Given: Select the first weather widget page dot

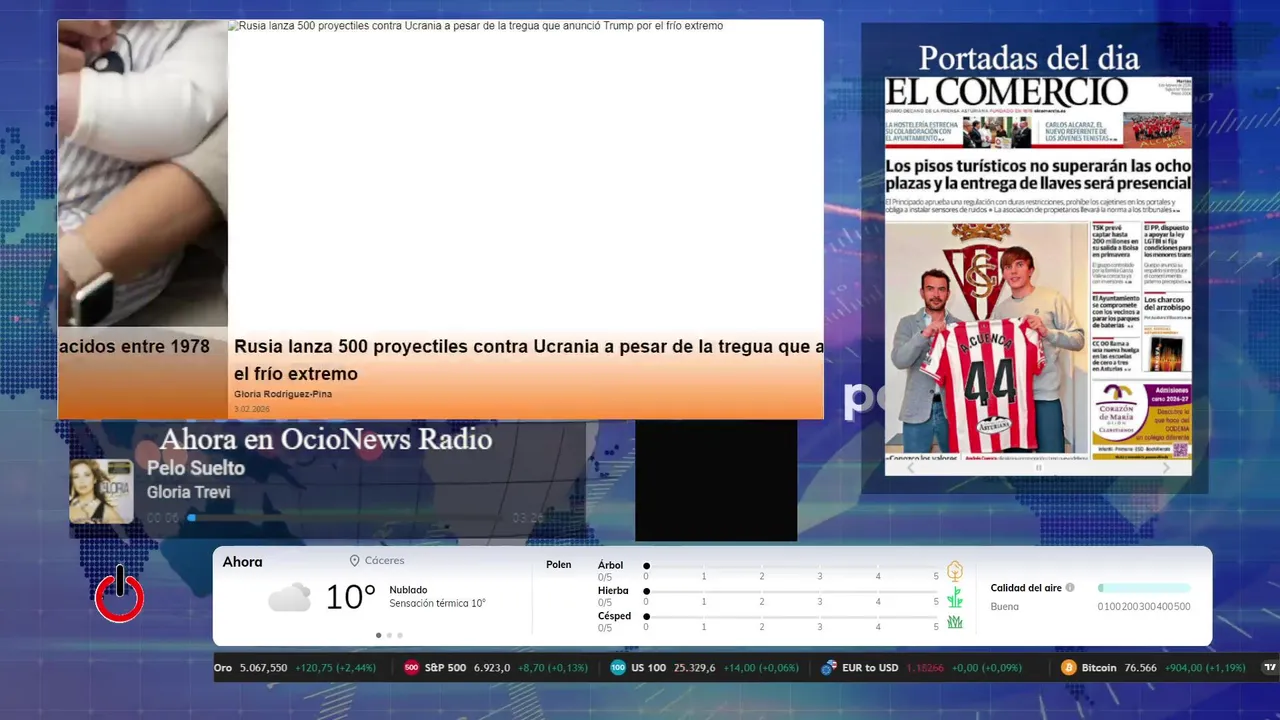Looking at the screenshot, I should point(378,635).
